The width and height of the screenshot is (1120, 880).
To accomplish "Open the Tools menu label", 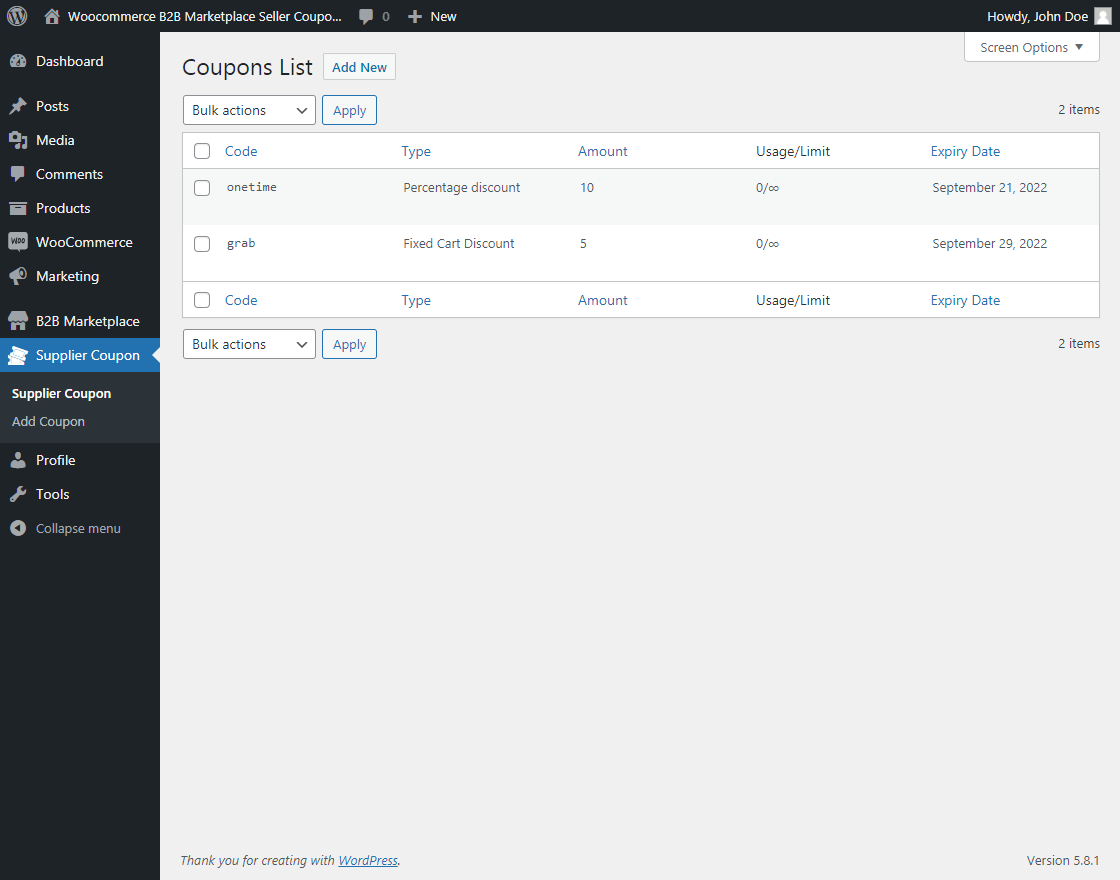I will click(x=52, y=494).
